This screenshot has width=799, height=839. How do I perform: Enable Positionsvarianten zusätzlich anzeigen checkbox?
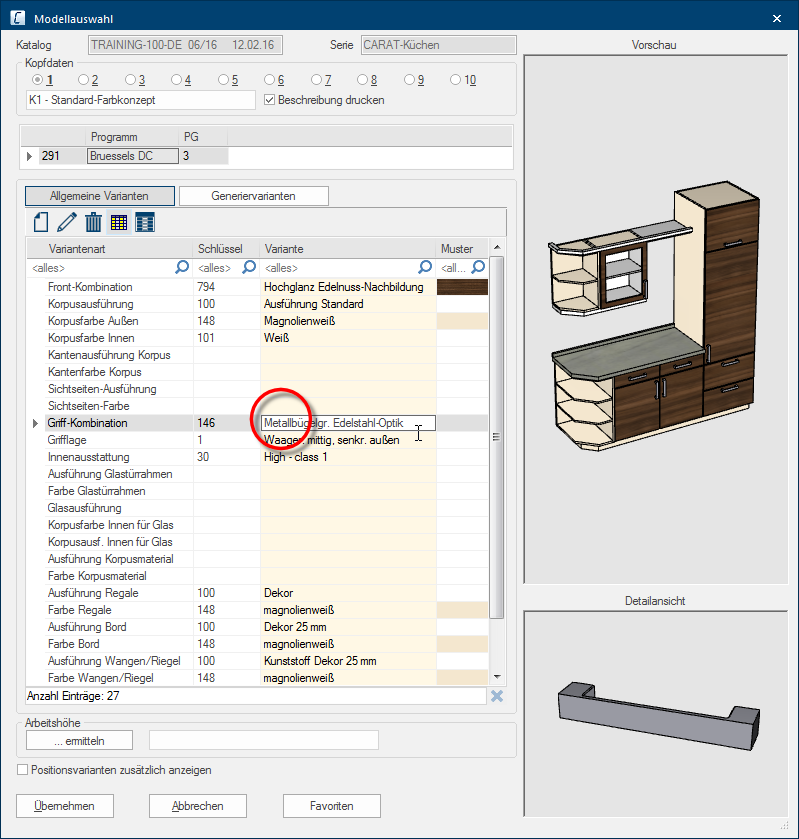pyautogui.click(x=23, y=770)
